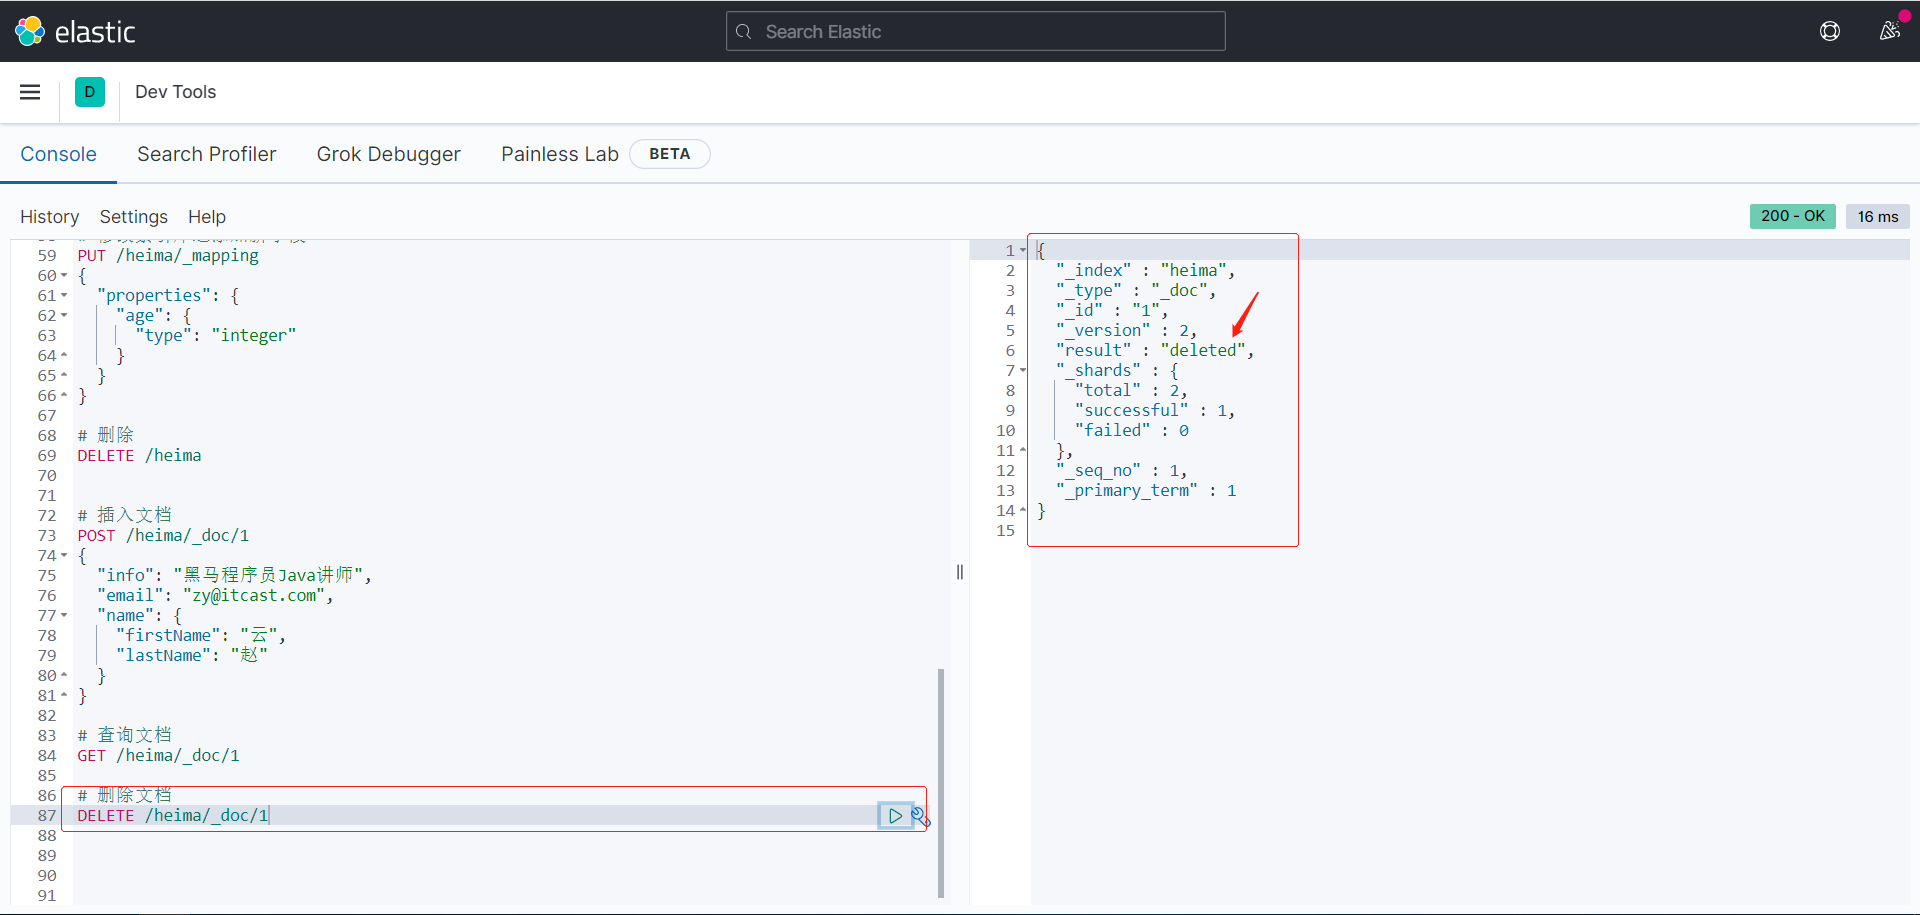Click the "result" : "deleted" response line
The height and width of the screenshot is (915, 1920).
coord(1155,351)
